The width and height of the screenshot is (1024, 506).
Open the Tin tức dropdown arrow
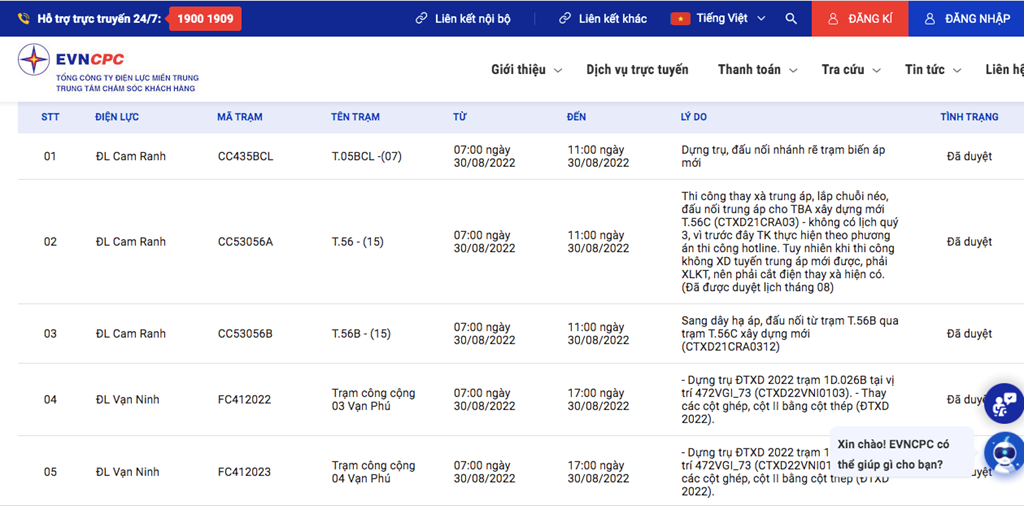957,70
